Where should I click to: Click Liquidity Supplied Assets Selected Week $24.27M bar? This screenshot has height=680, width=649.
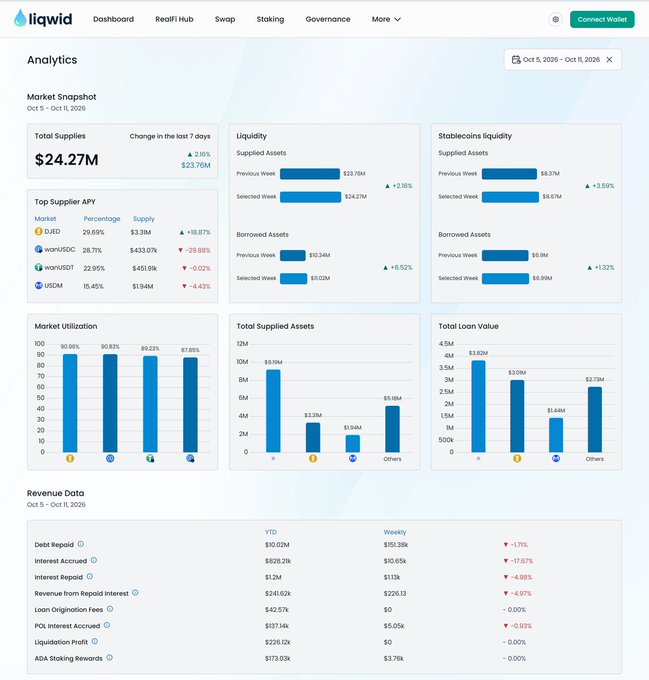pos(310,197)
